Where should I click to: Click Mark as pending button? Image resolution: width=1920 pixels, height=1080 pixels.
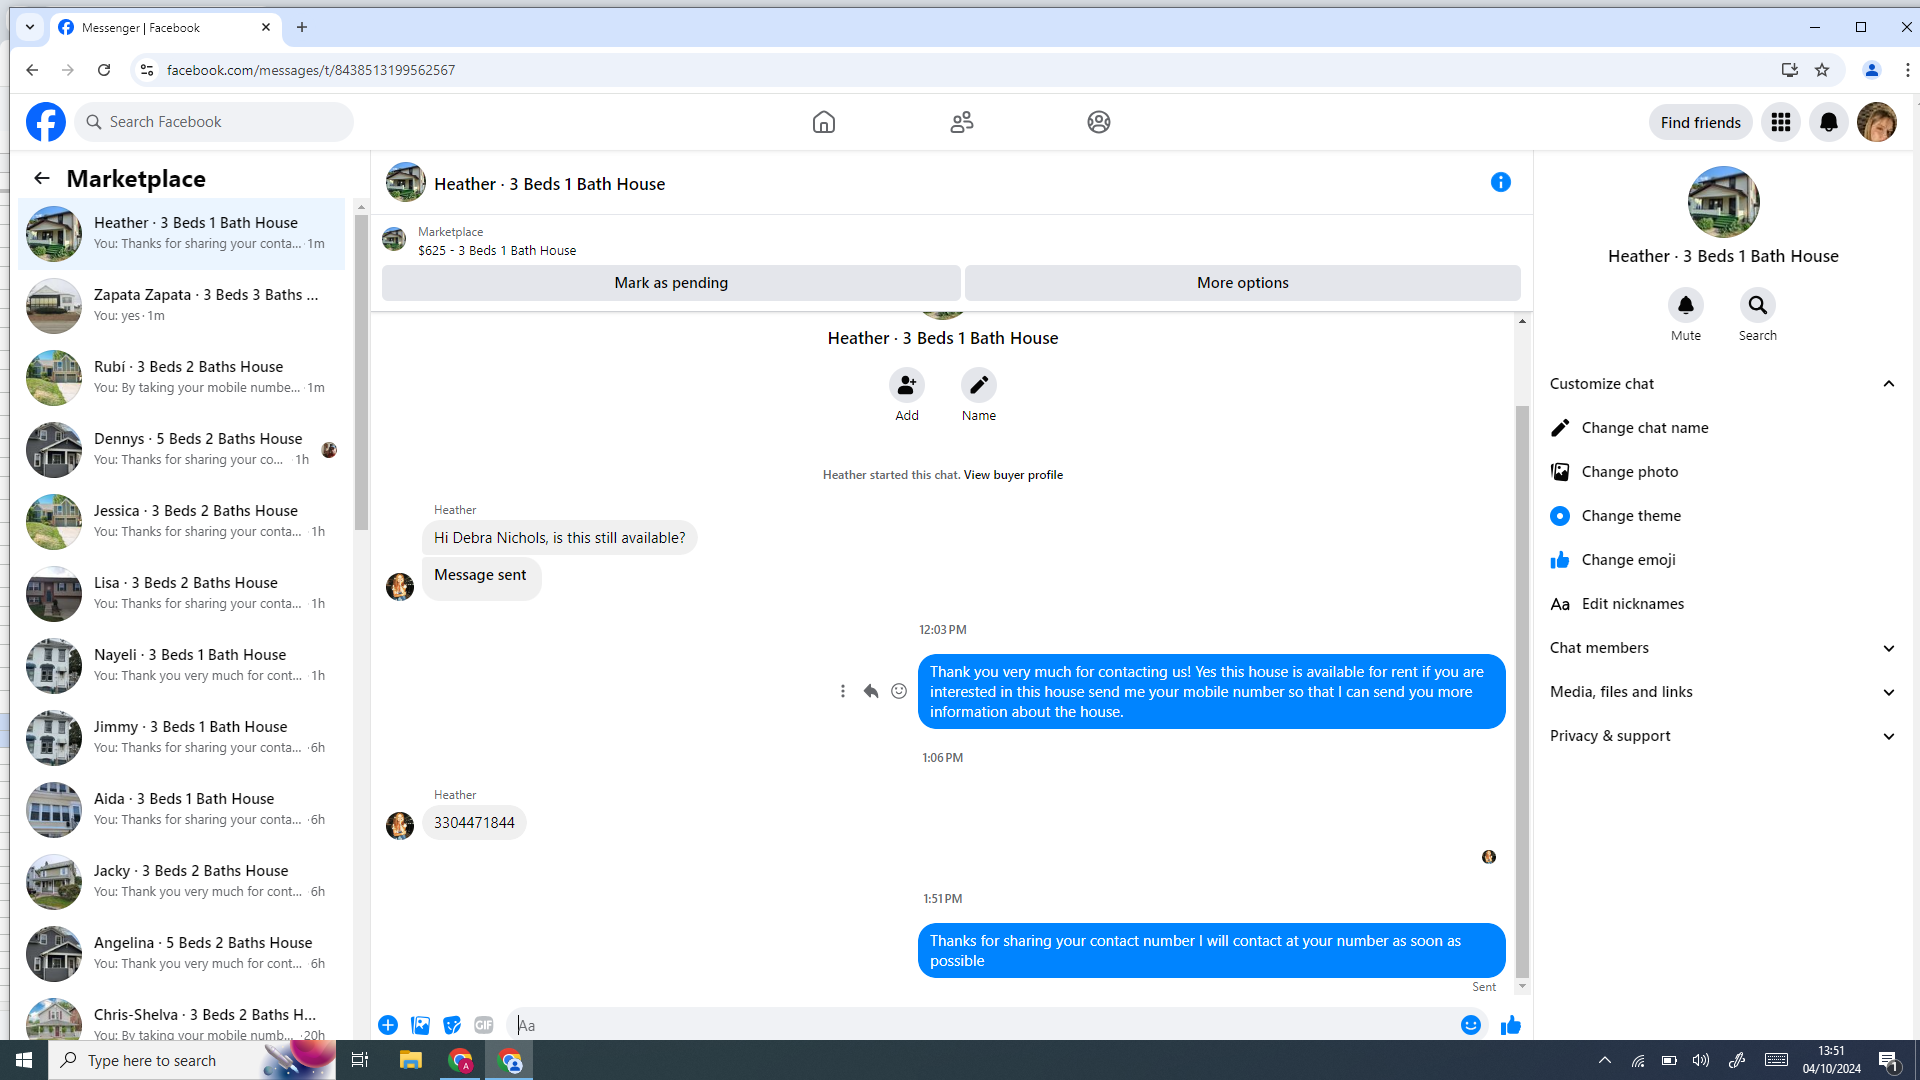tap(671, 283)
